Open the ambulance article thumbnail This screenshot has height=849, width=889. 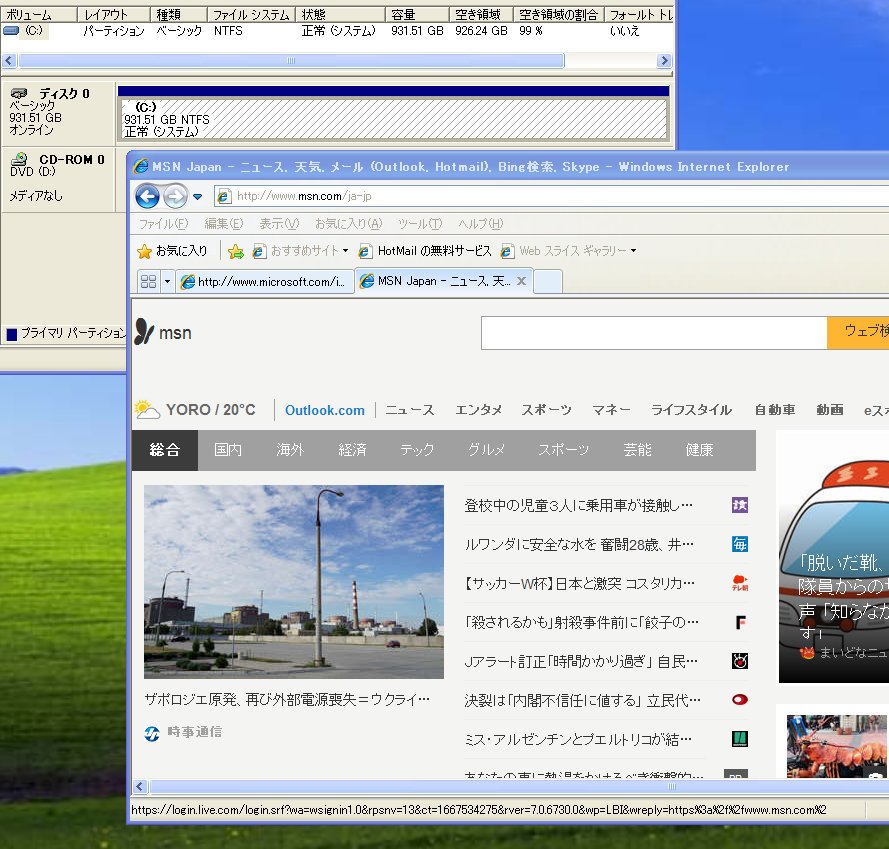pos(834,556)
